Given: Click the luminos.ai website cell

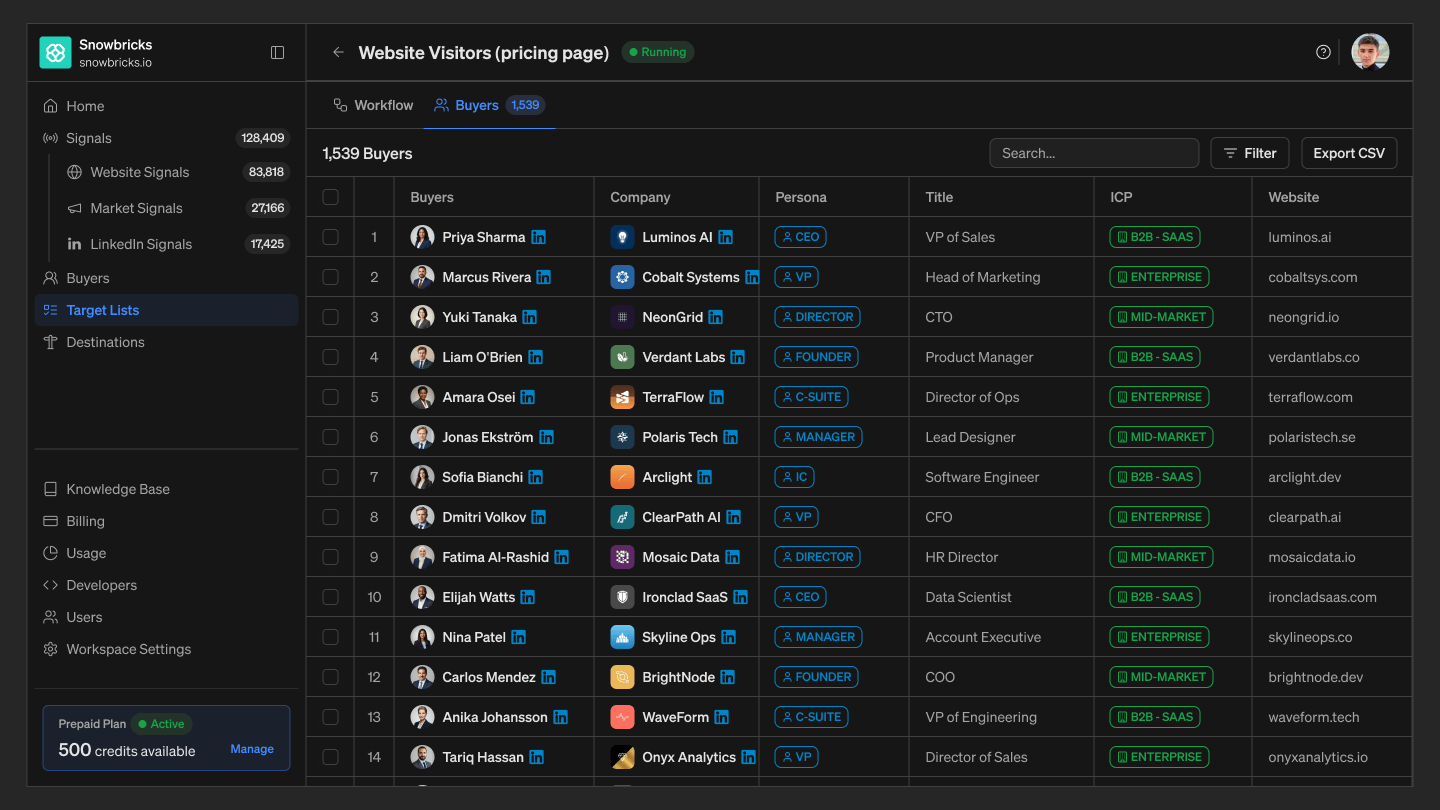Looking at the screenshot, I should (1299, 237).
